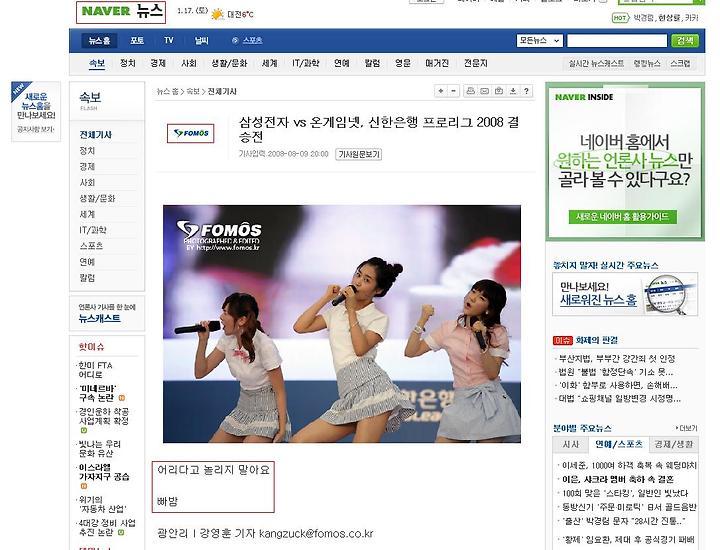Select 생활/문화 in top category menu
Viewport: 720px width, 550px height.
click(x=229, y=63)
